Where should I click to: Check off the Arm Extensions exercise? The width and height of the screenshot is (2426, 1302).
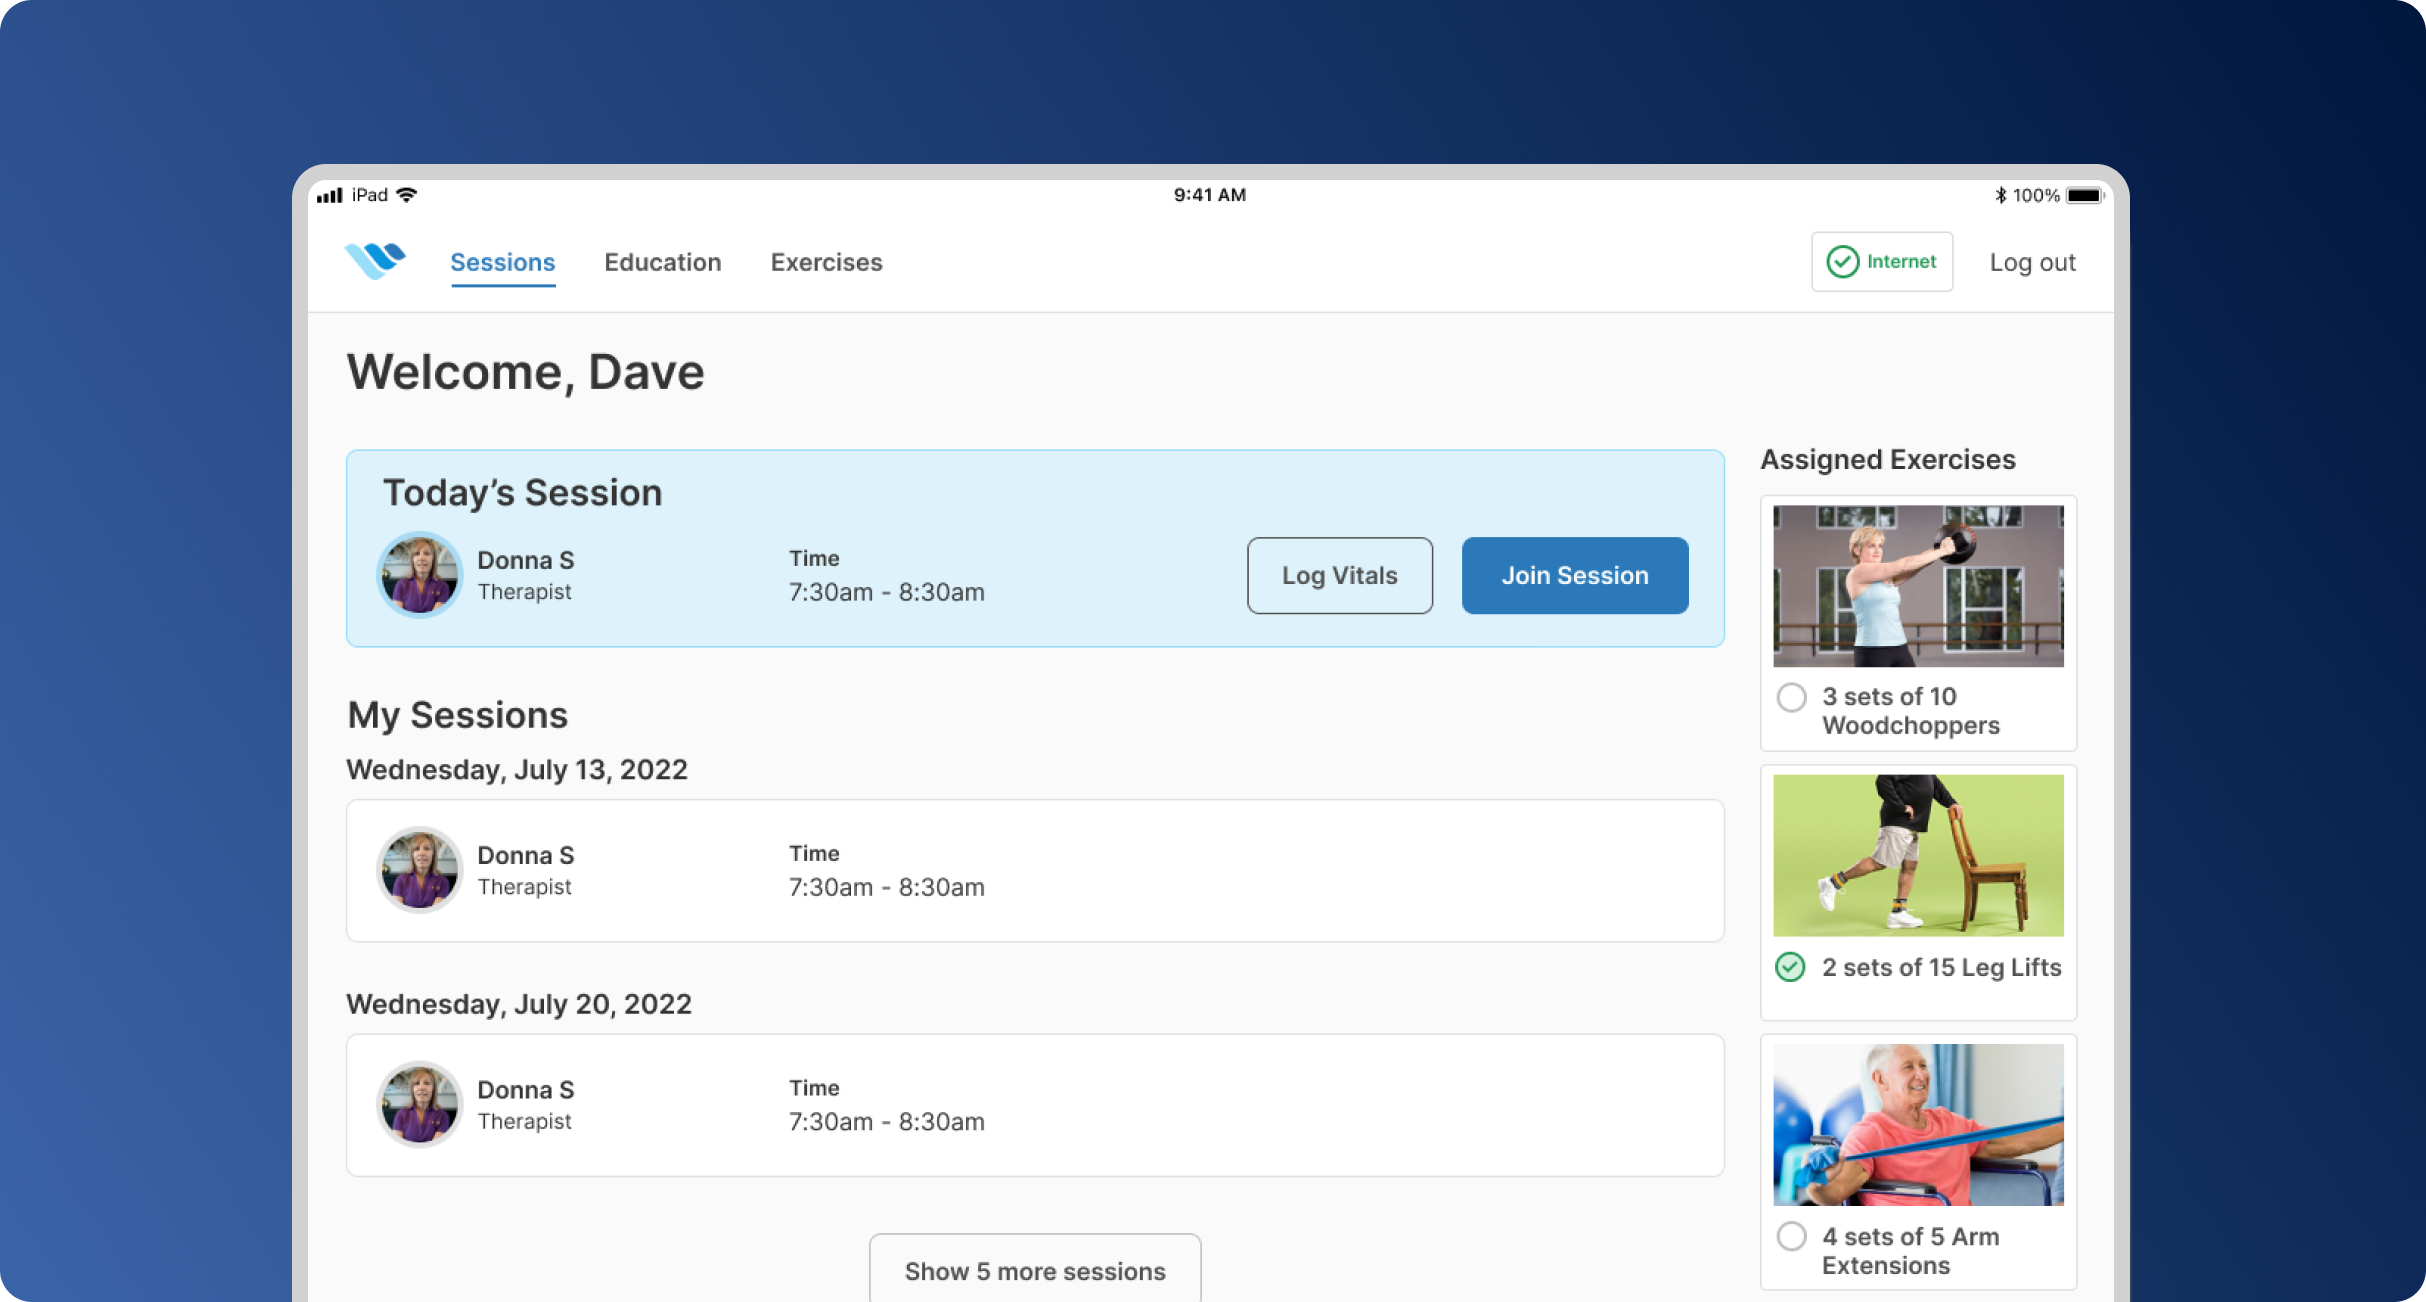[1791, 1237]
